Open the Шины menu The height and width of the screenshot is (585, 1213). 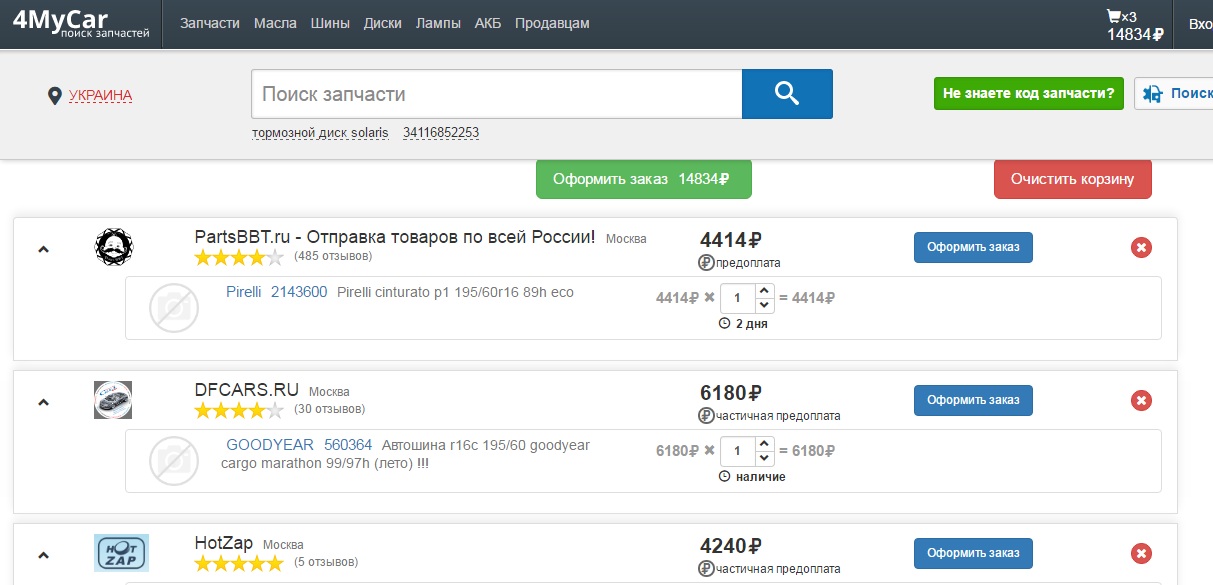pyautogui.click(x=330, y=23)
